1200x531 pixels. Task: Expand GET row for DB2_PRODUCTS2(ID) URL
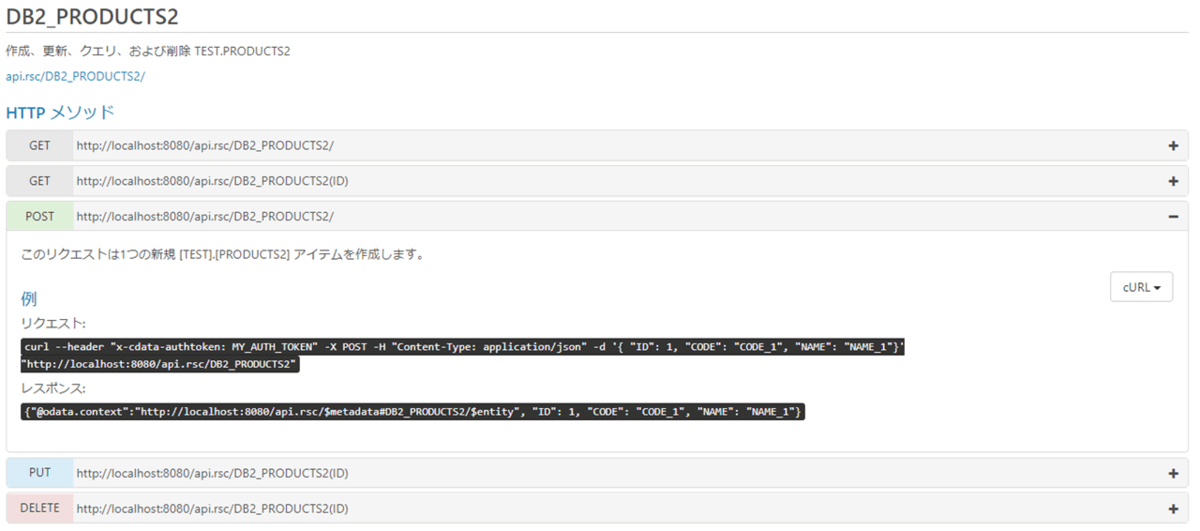(212, 181)
